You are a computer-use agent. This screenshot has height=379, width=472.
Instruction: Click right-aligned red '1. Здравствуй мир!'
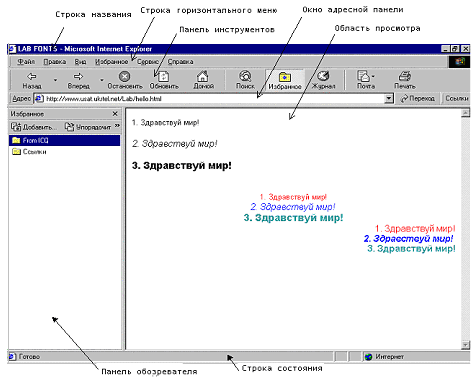(415, 229)
